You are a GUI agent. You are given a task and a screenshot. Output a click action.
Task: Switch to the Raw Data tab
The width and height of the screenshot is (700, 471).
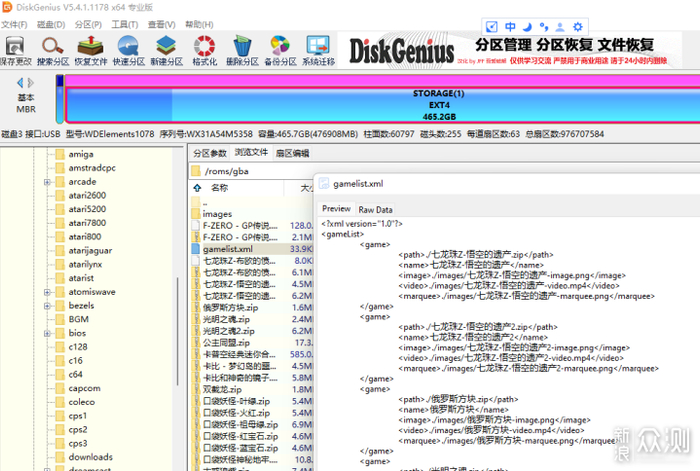[376, 209]
